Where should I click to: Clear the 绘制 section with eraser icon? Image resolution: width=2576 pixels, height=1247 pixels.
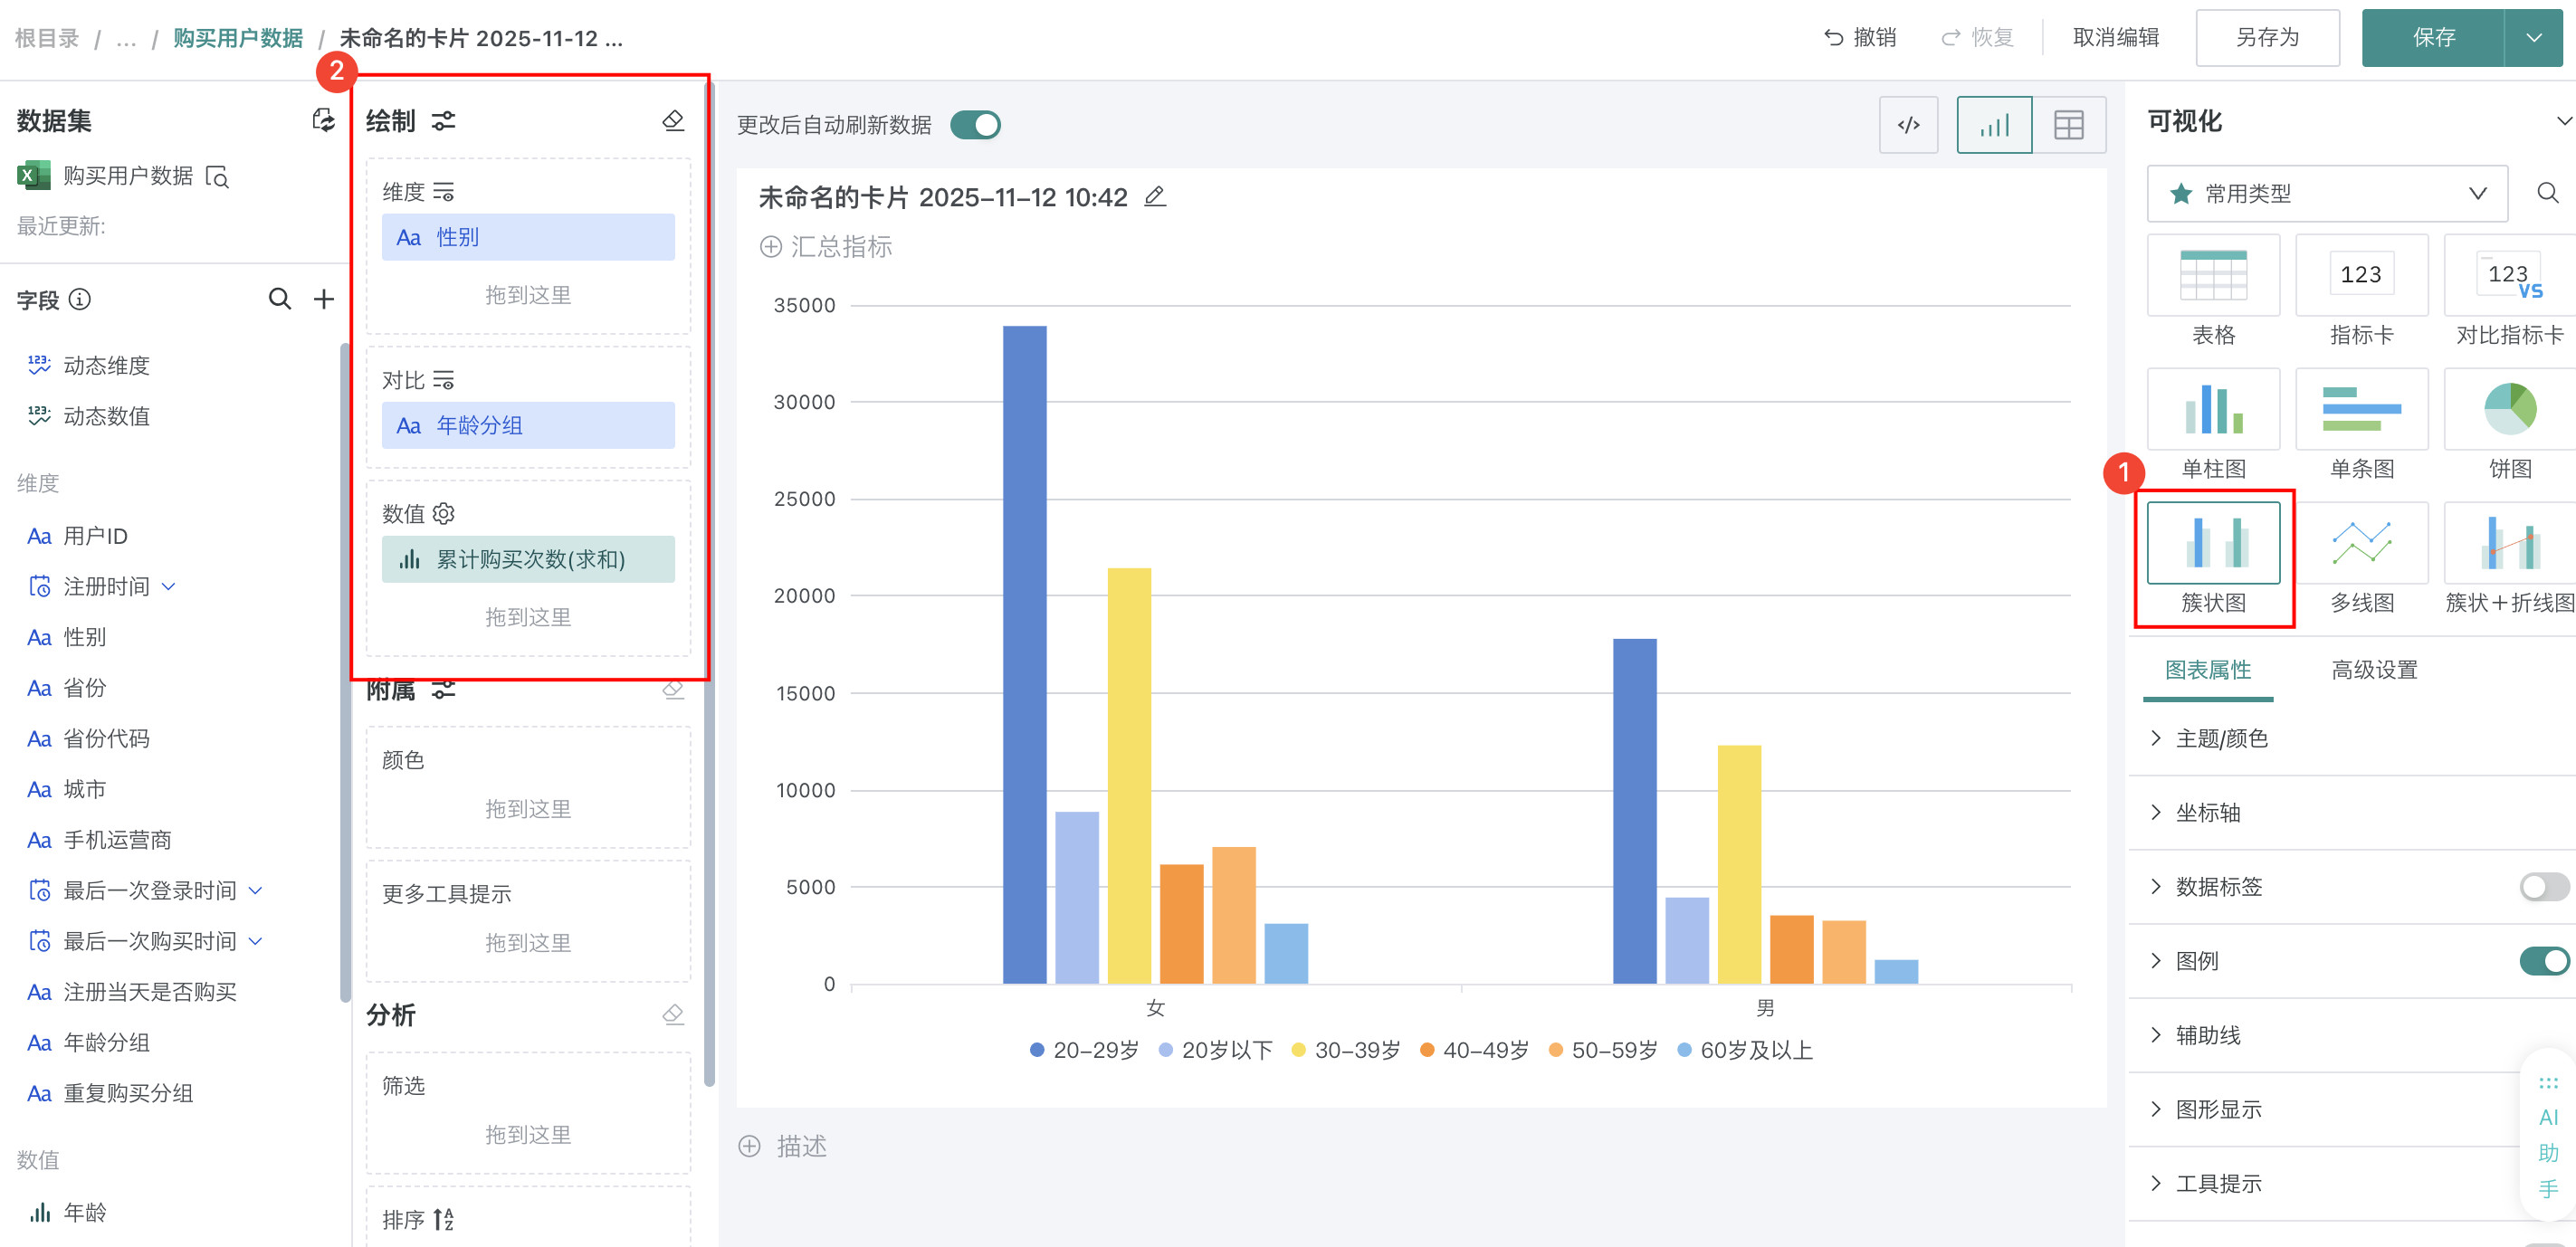[x=673, y=121]
